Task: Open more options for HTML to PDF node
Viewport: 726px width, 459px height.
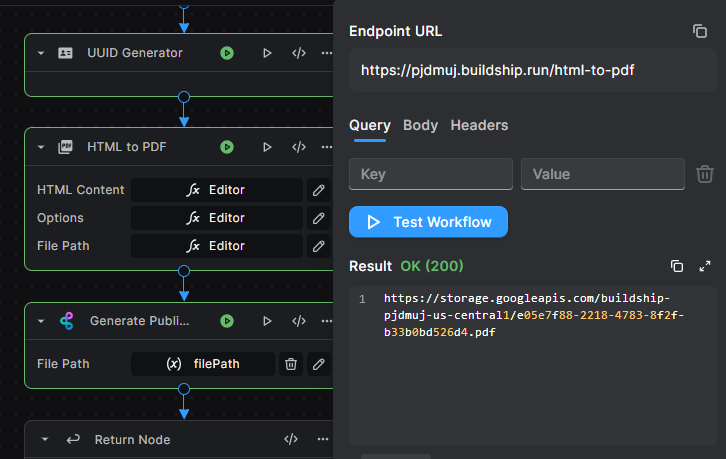Action: [x=326, y=147]
